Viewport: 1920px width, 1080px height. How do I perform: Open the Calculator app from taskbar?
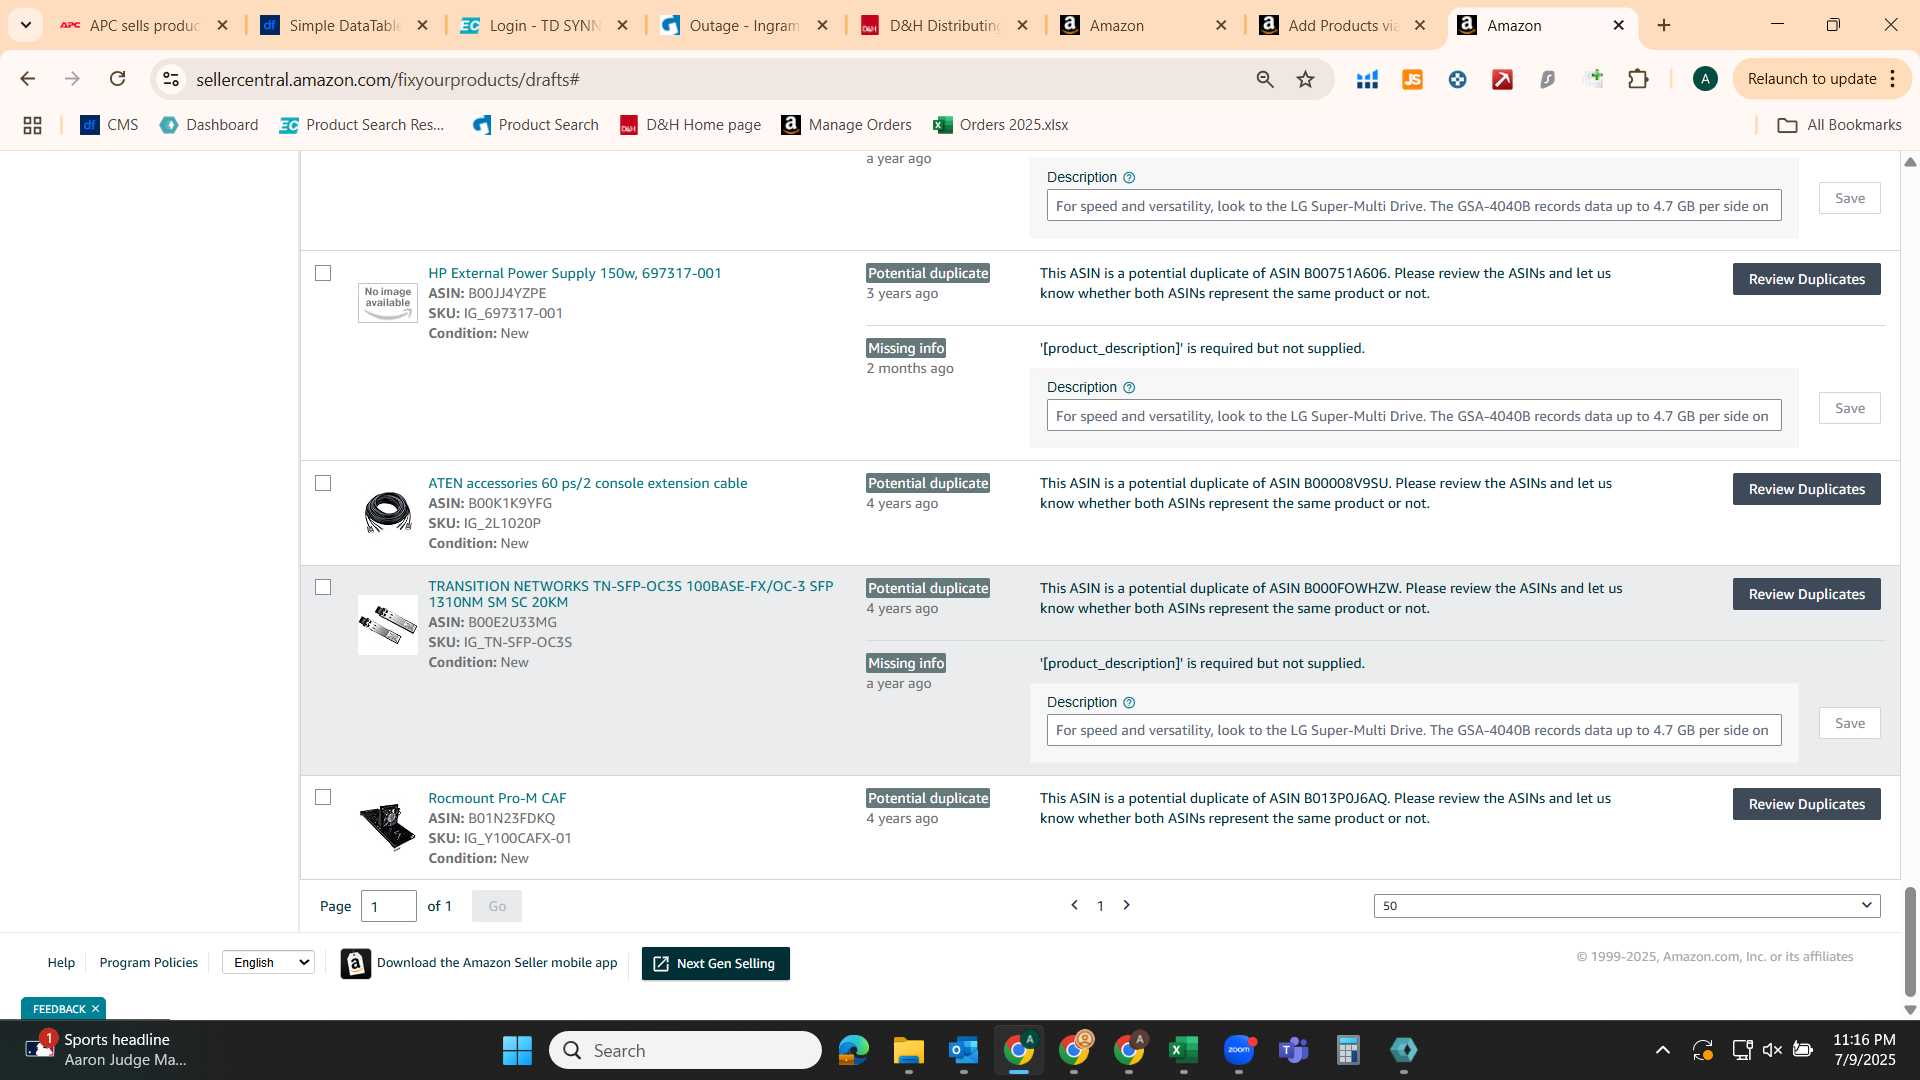[x=1348, y=1050]
